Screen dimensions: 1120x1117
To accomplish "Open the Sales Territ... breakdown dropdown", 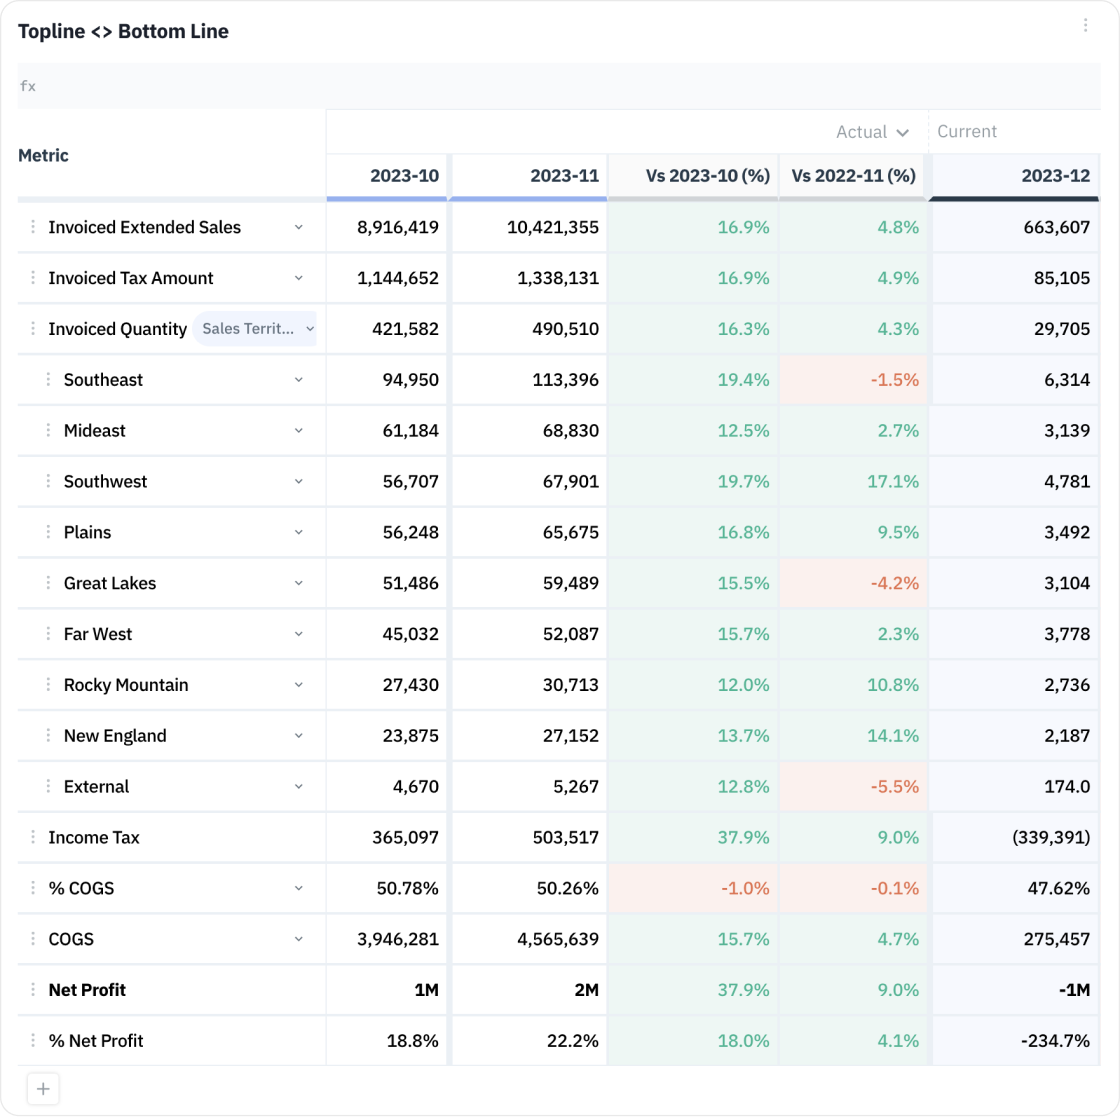I will (x=255, y=329).
